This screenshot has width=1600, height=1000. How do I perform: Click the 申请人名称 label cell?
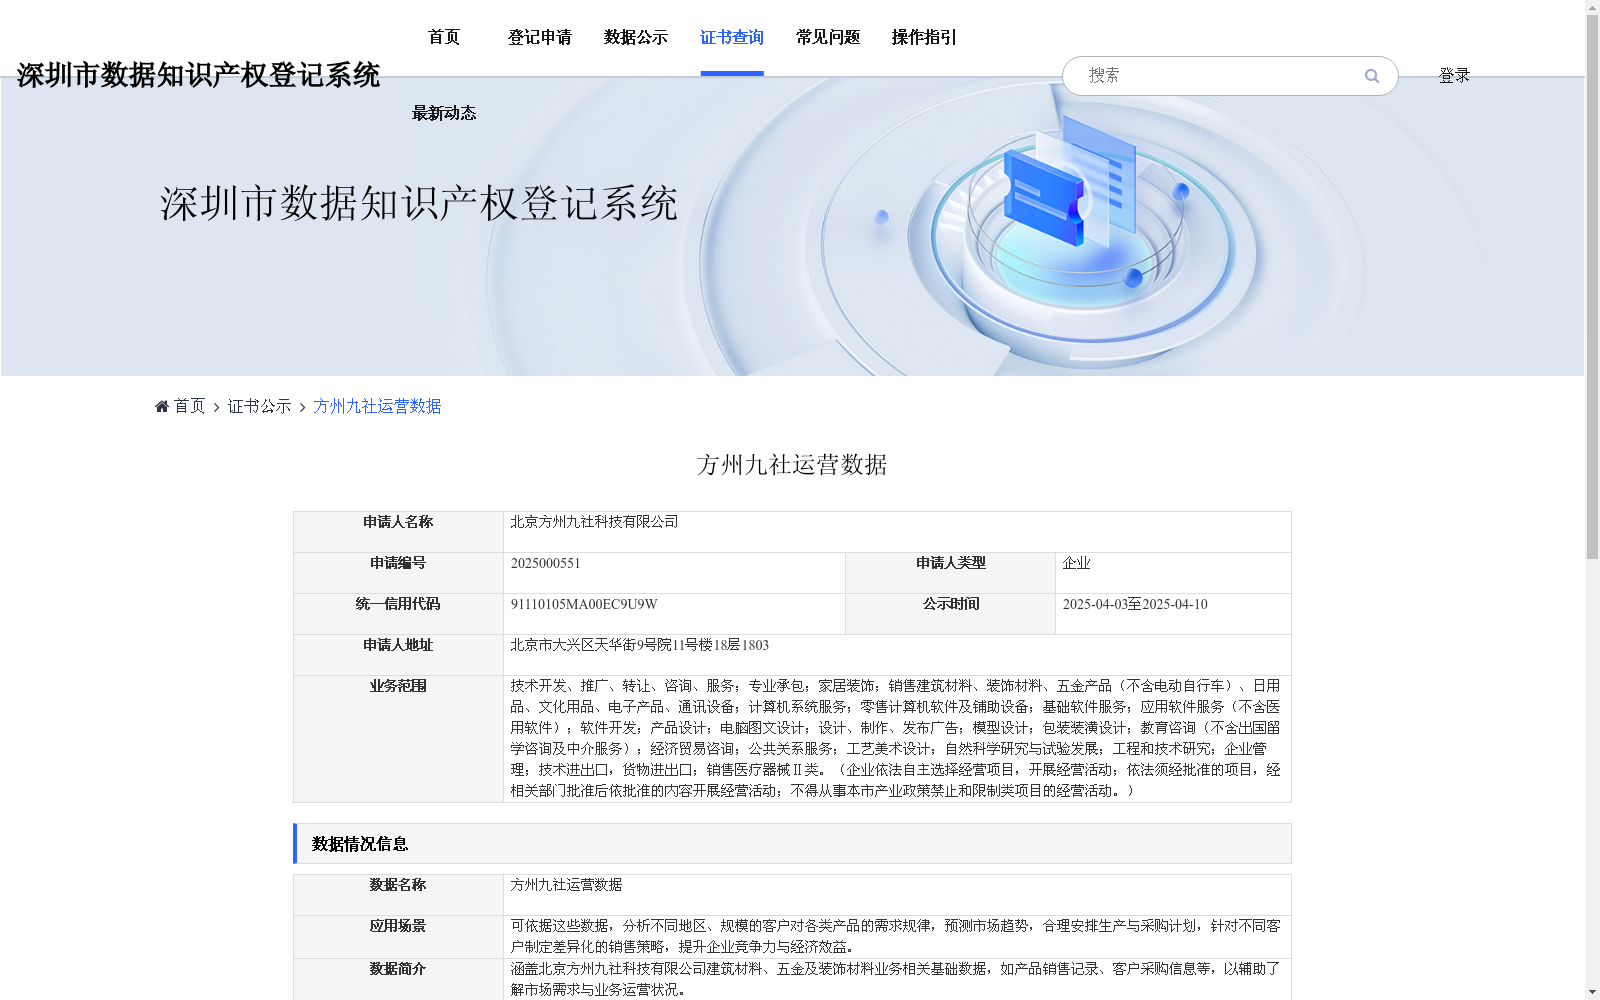pyautogui.click(x=398, y=532)
